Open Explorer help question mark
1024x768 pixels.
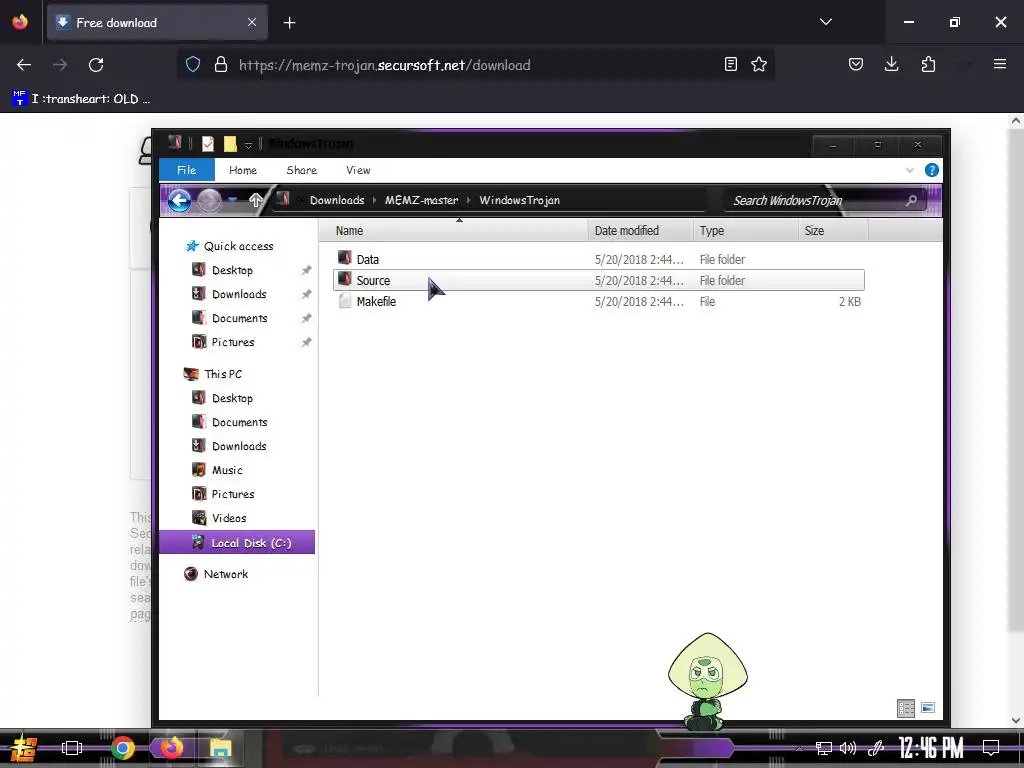[x=932, y=170]
